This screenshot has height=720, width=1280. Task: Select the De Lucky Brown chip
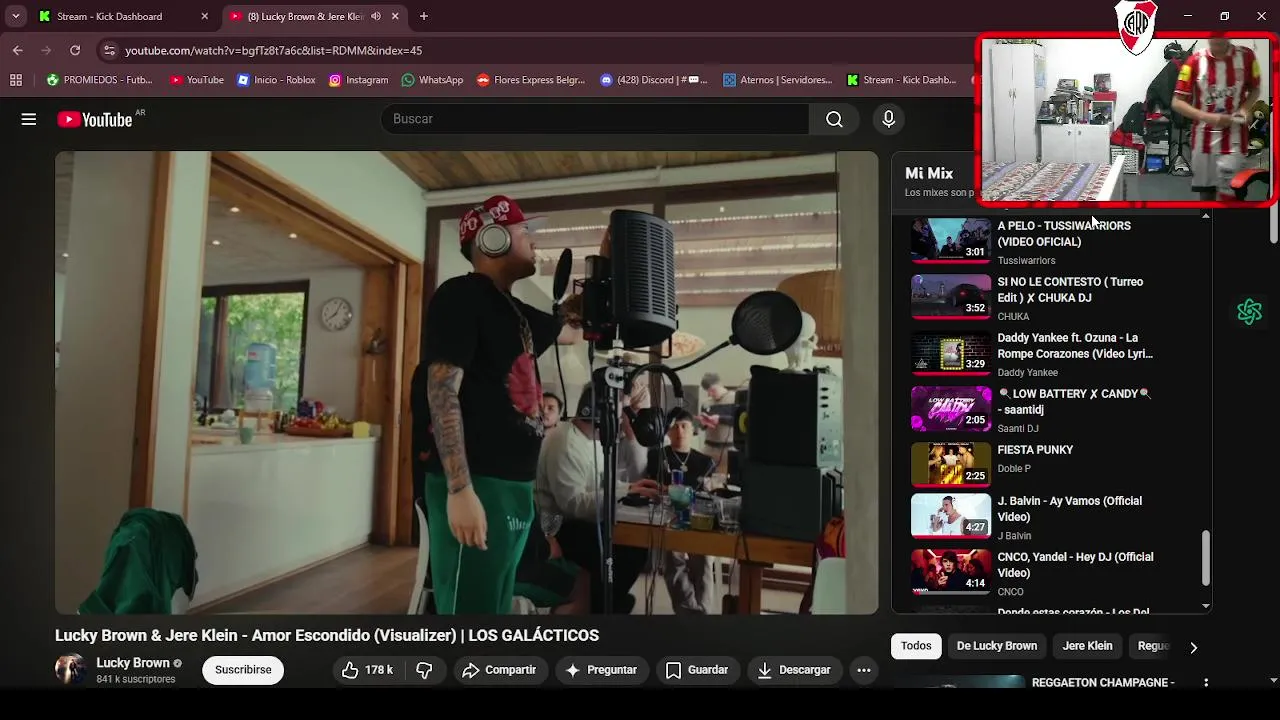click(997, 646)
